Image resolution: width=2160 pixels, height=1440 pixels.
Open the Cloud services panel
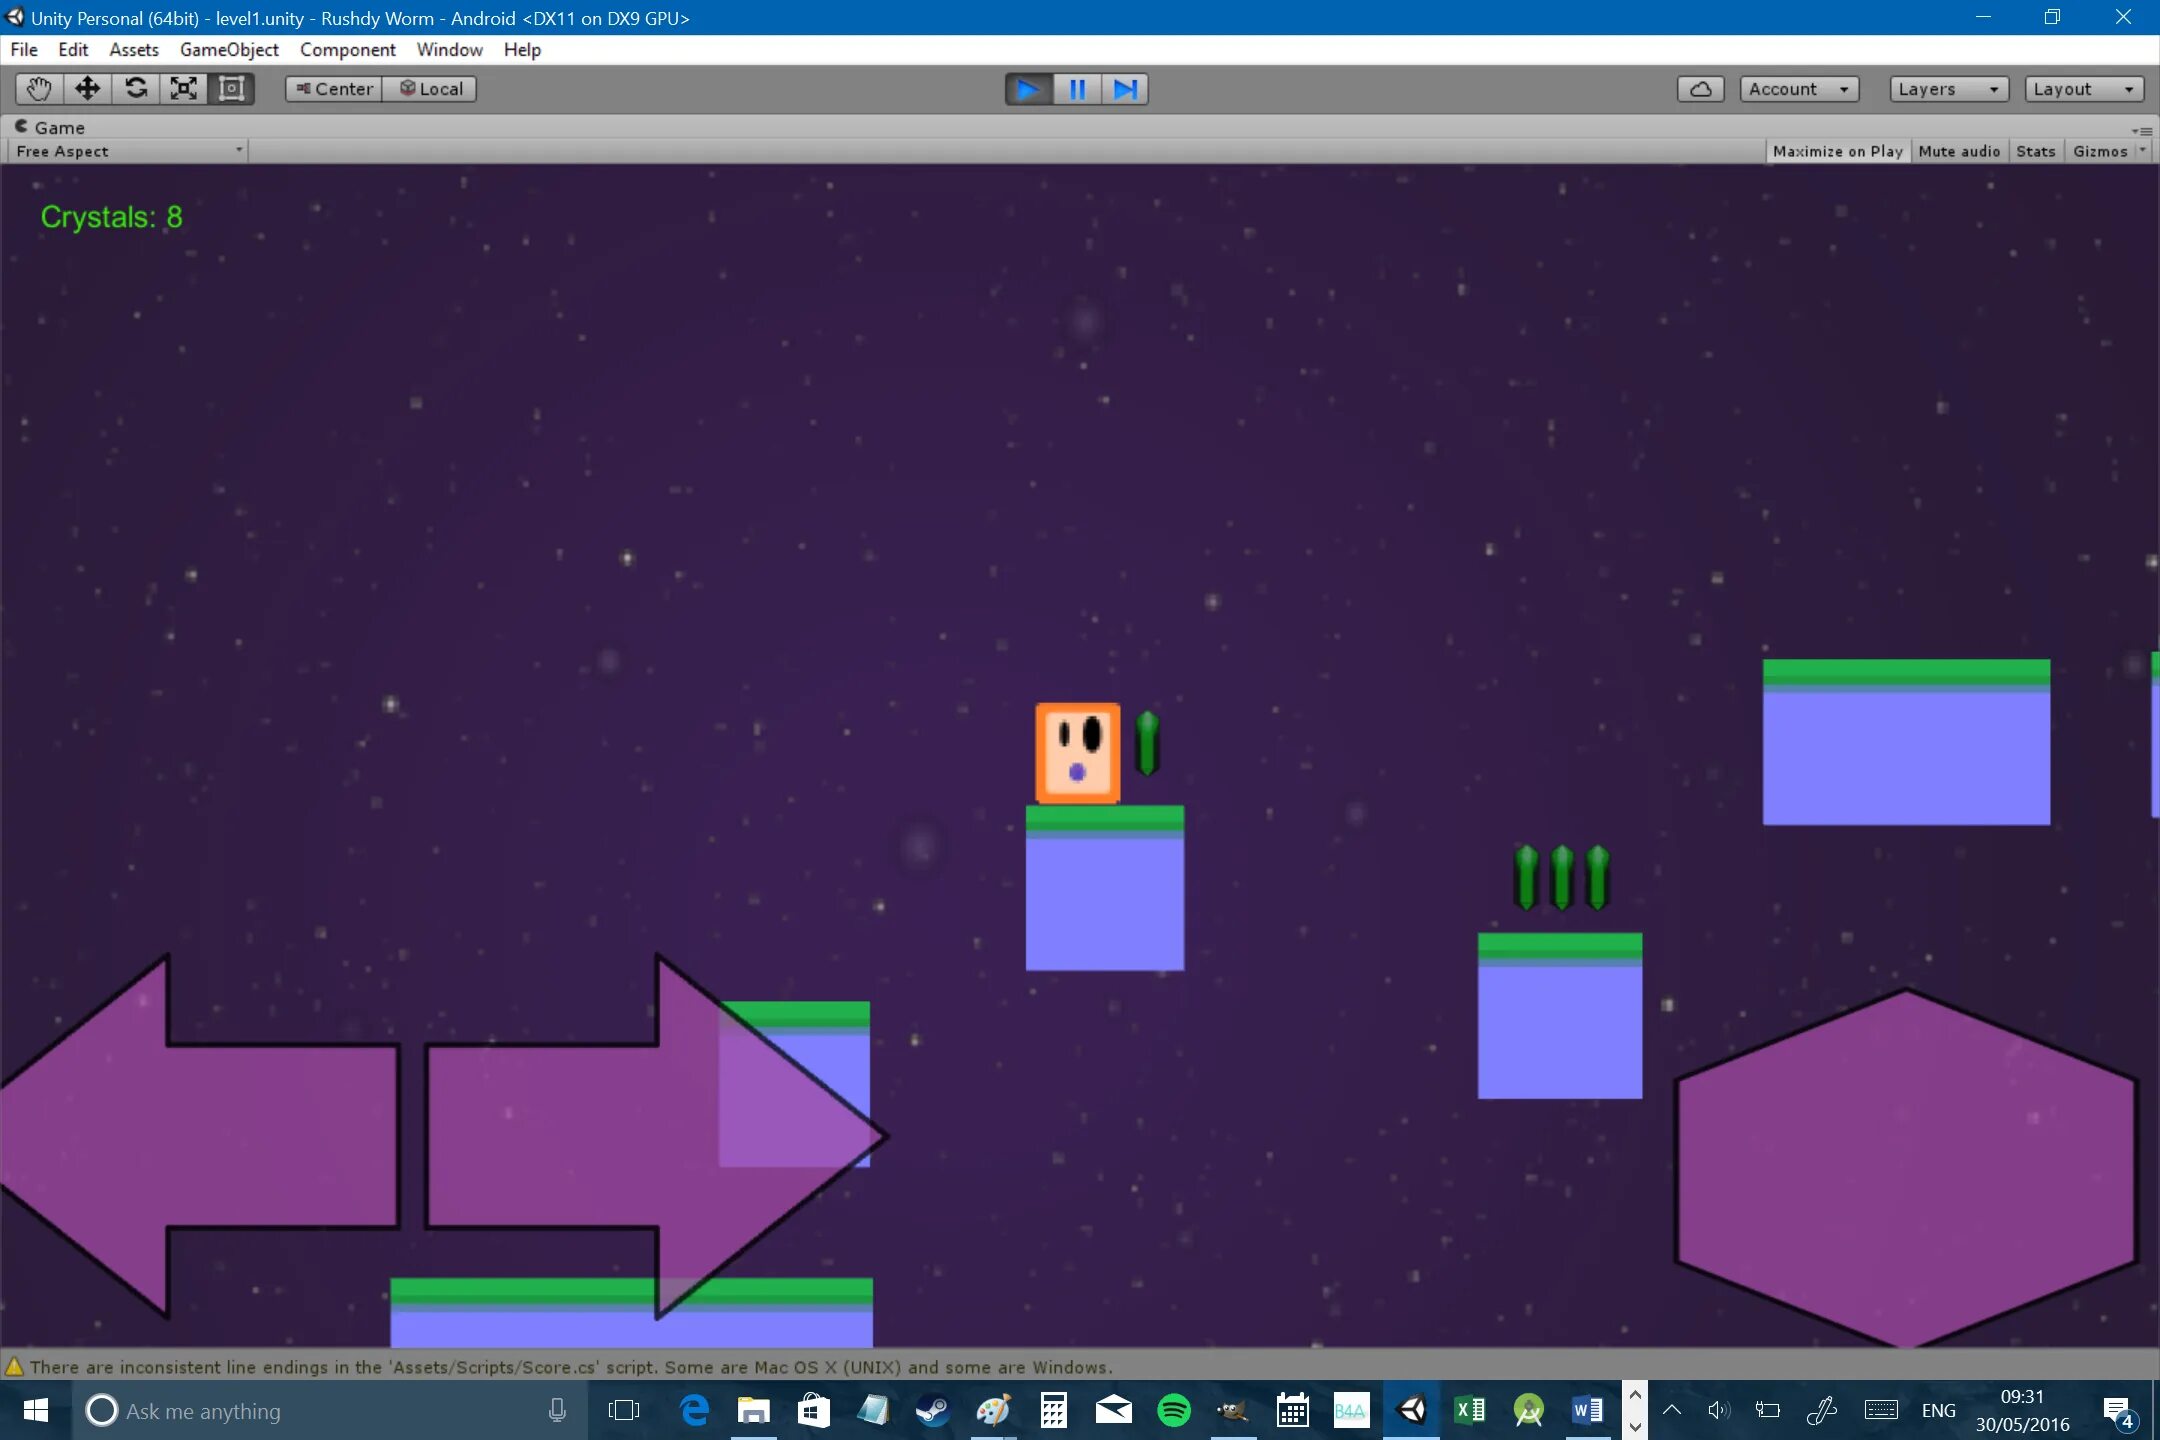click(x=1700, y=89)
